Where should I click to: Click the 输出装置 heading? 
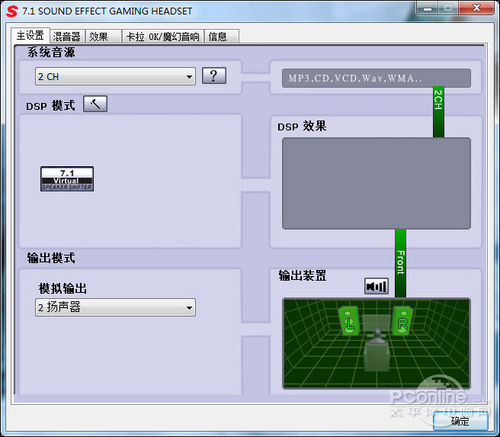pyautogui.click(x=302, y=276)
